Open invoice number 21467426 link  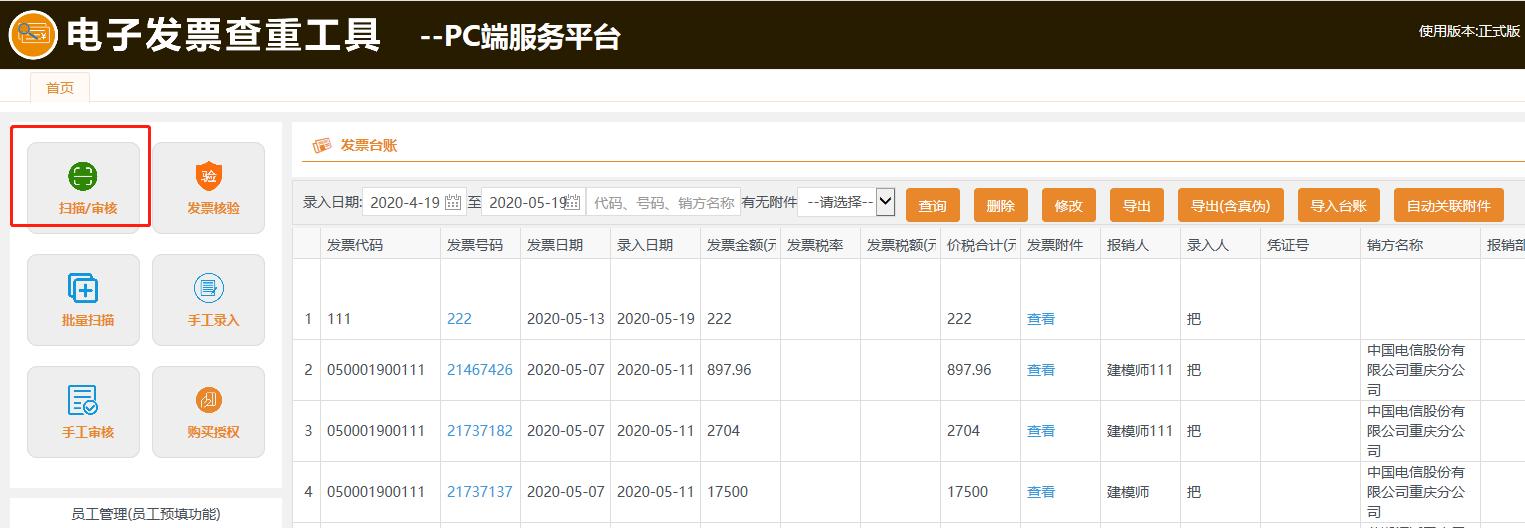click(479, 370)
